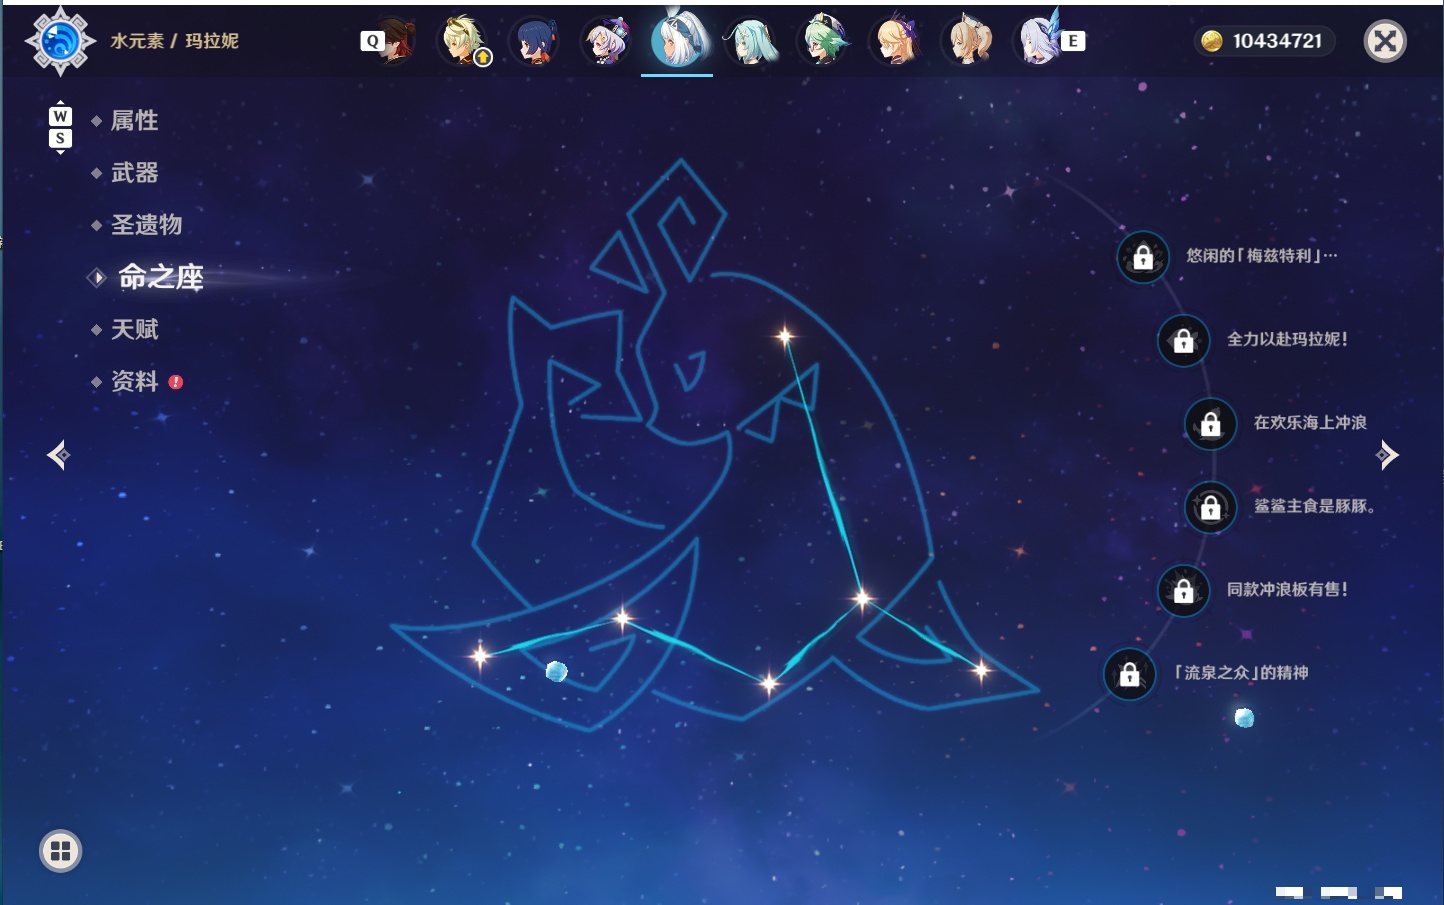Viewport: 1444px width, 905px height.
Task: Open the lock icon beside 在欢乐海上冲浪
Action: pyautogui.click(x=1210, y=423)
